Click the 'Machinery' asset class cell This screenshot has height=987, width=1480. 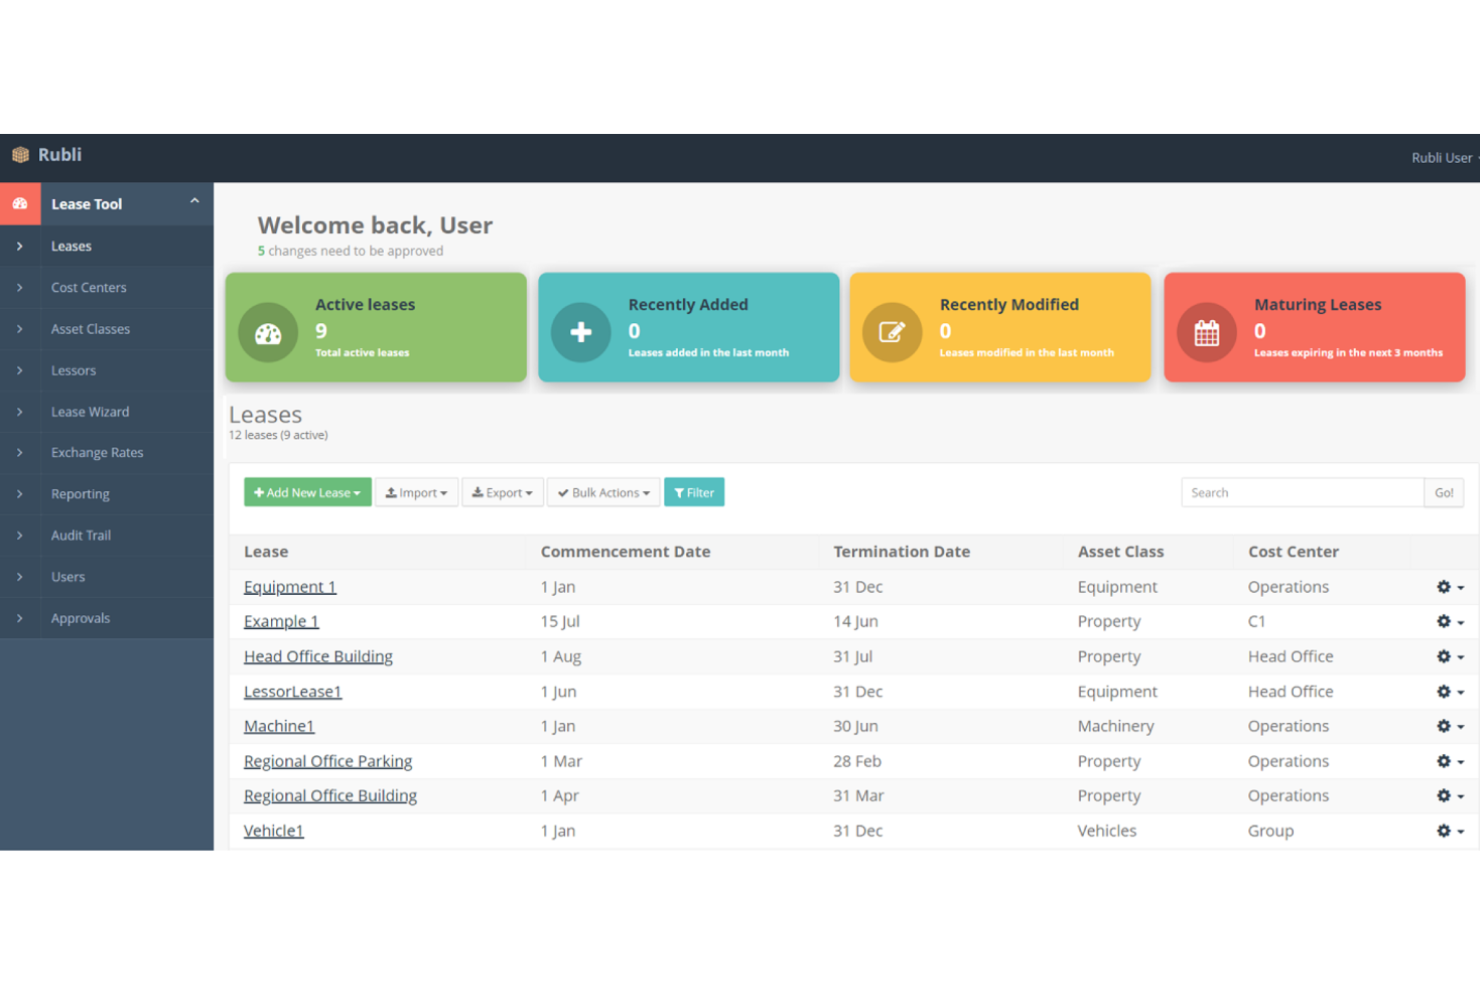[1115, 726]
